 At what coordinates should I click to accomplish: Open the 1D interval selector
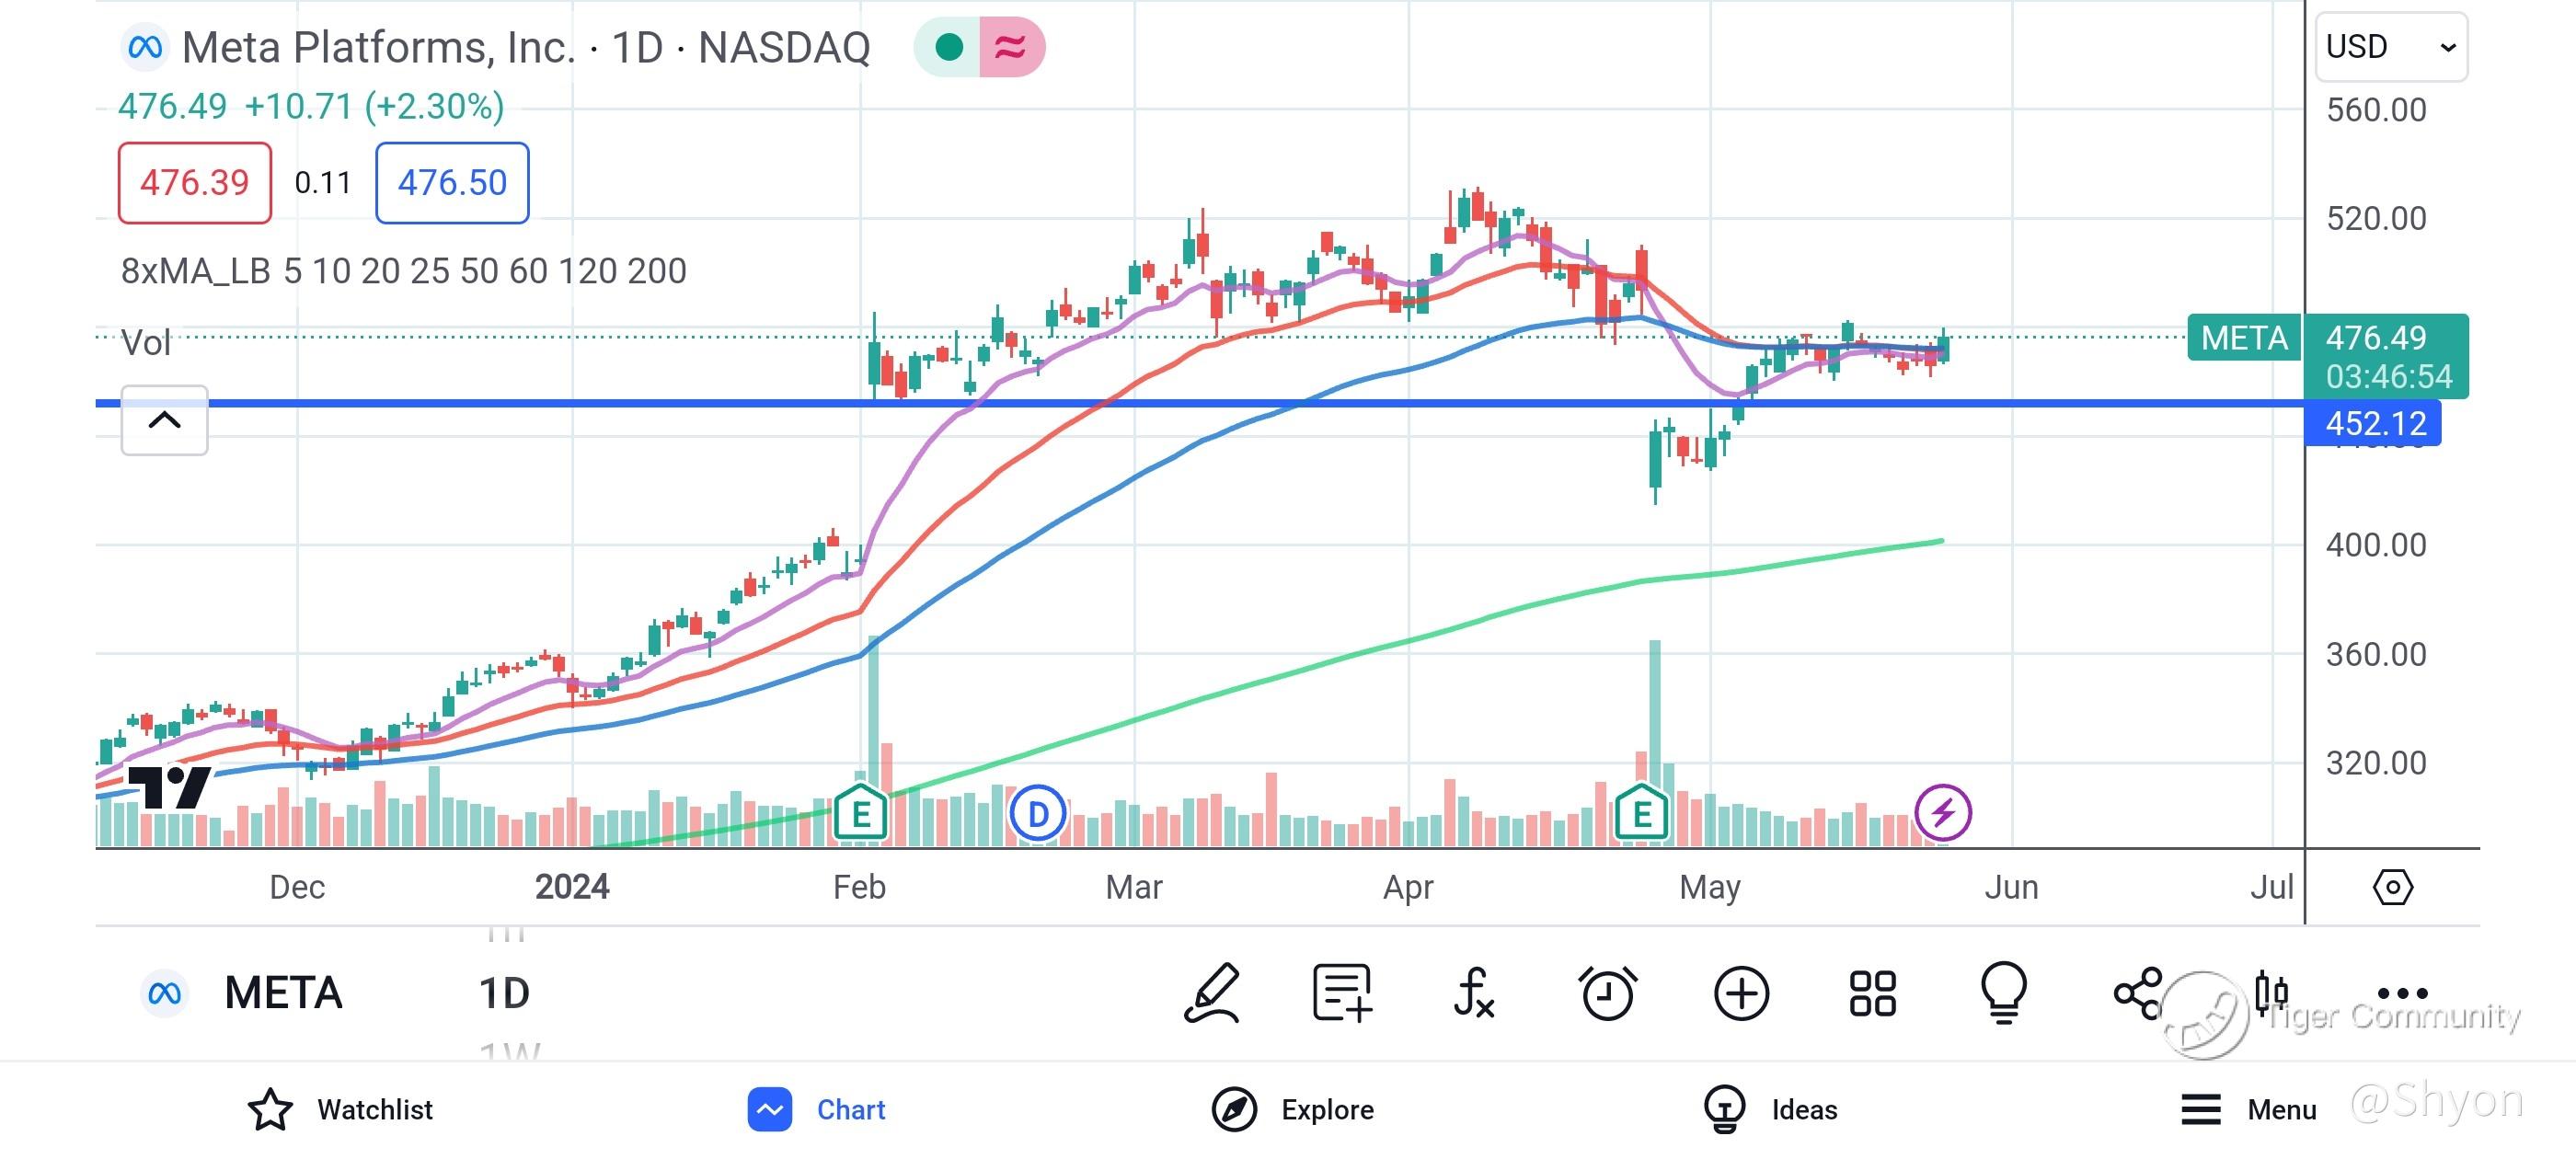point(504,993)
